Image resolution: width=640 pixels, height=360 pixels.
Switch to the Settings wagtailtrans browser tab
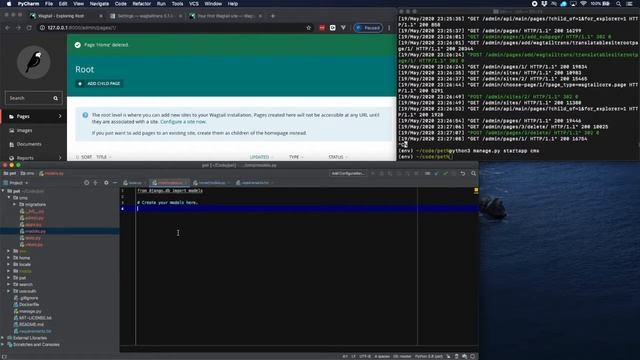click(146, 16)
